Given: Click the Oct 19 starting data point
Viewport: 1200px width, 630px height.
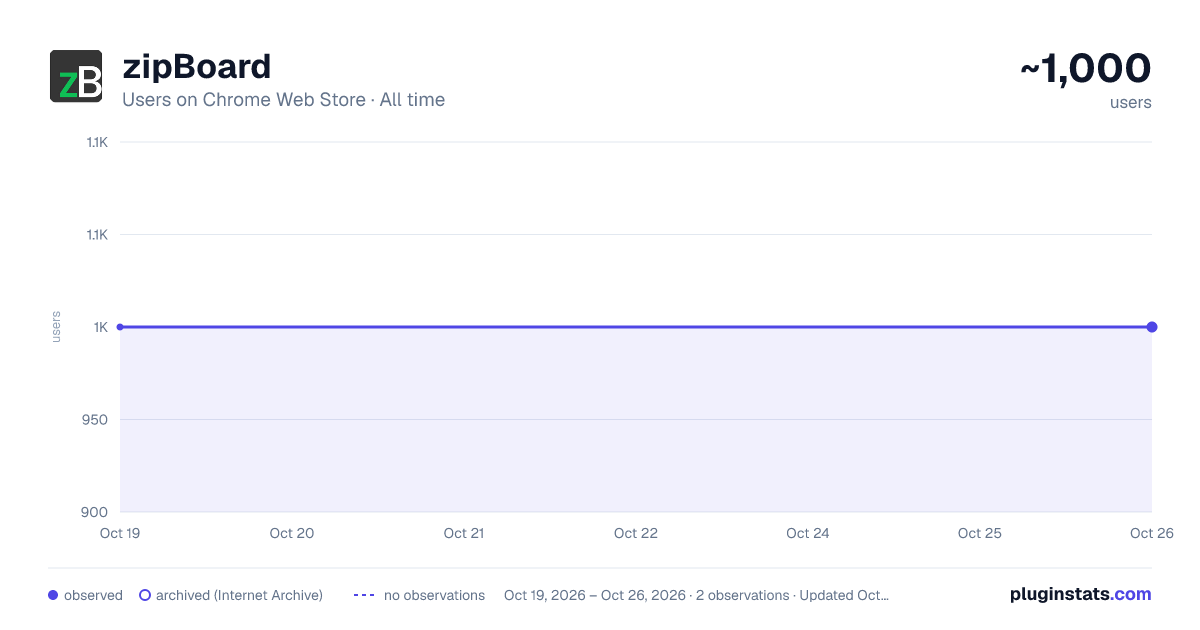Looking at the screenshot, I should pyautogui.click(x=120, y=327).
